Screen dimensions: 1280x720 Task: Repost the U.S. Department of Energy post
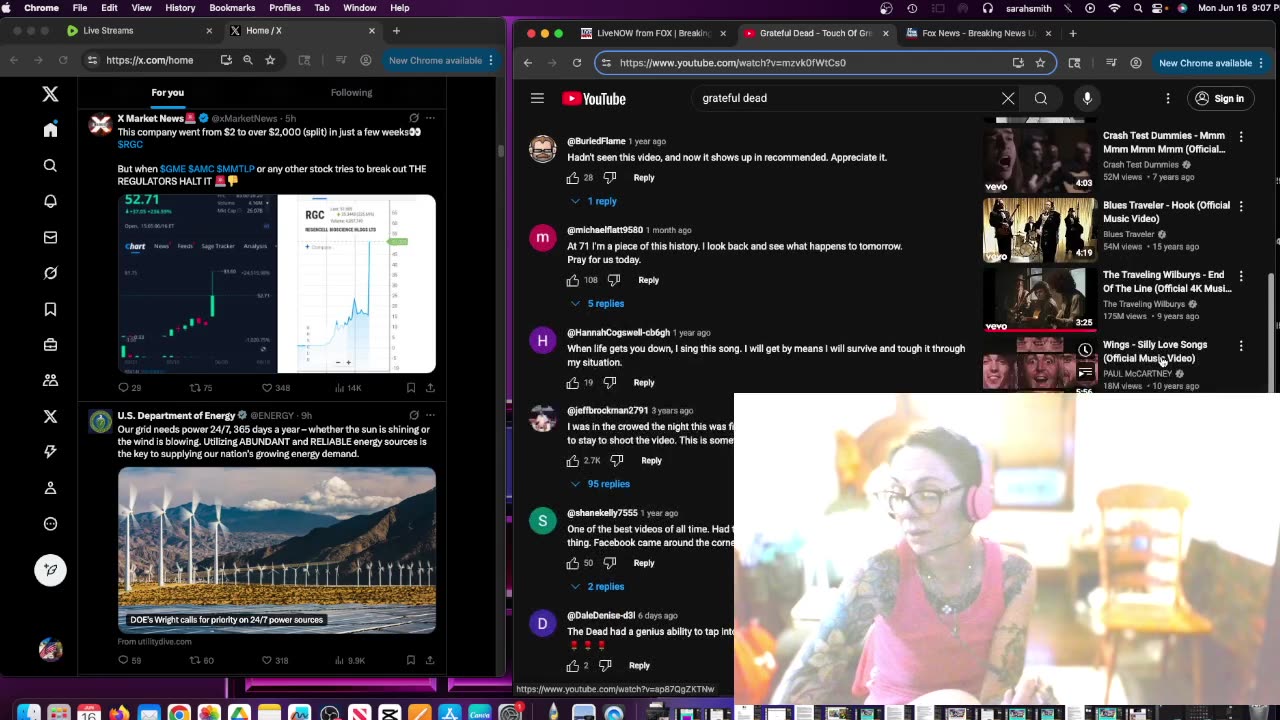click(x=195, y=660)
